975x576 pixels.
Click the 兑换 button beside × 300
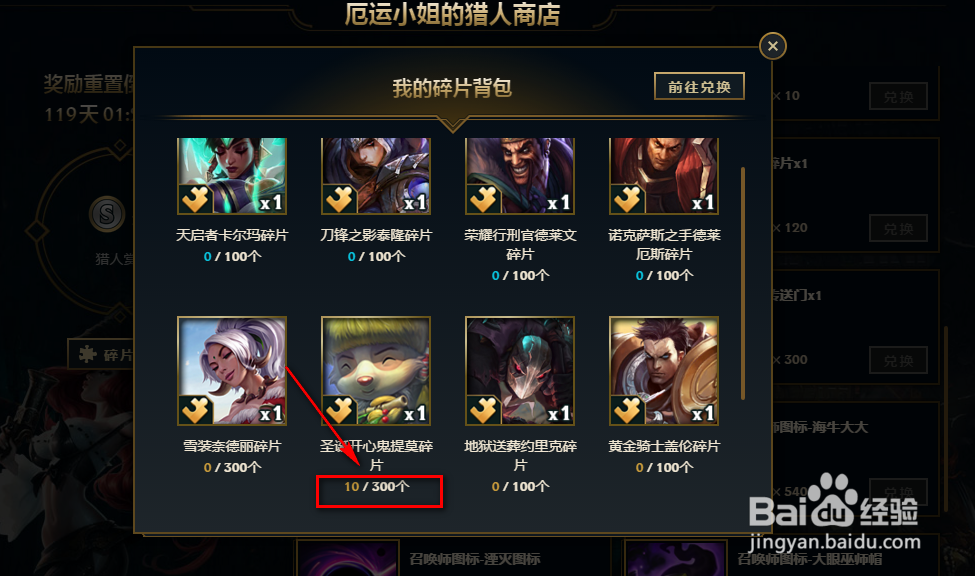pos(899,360)
